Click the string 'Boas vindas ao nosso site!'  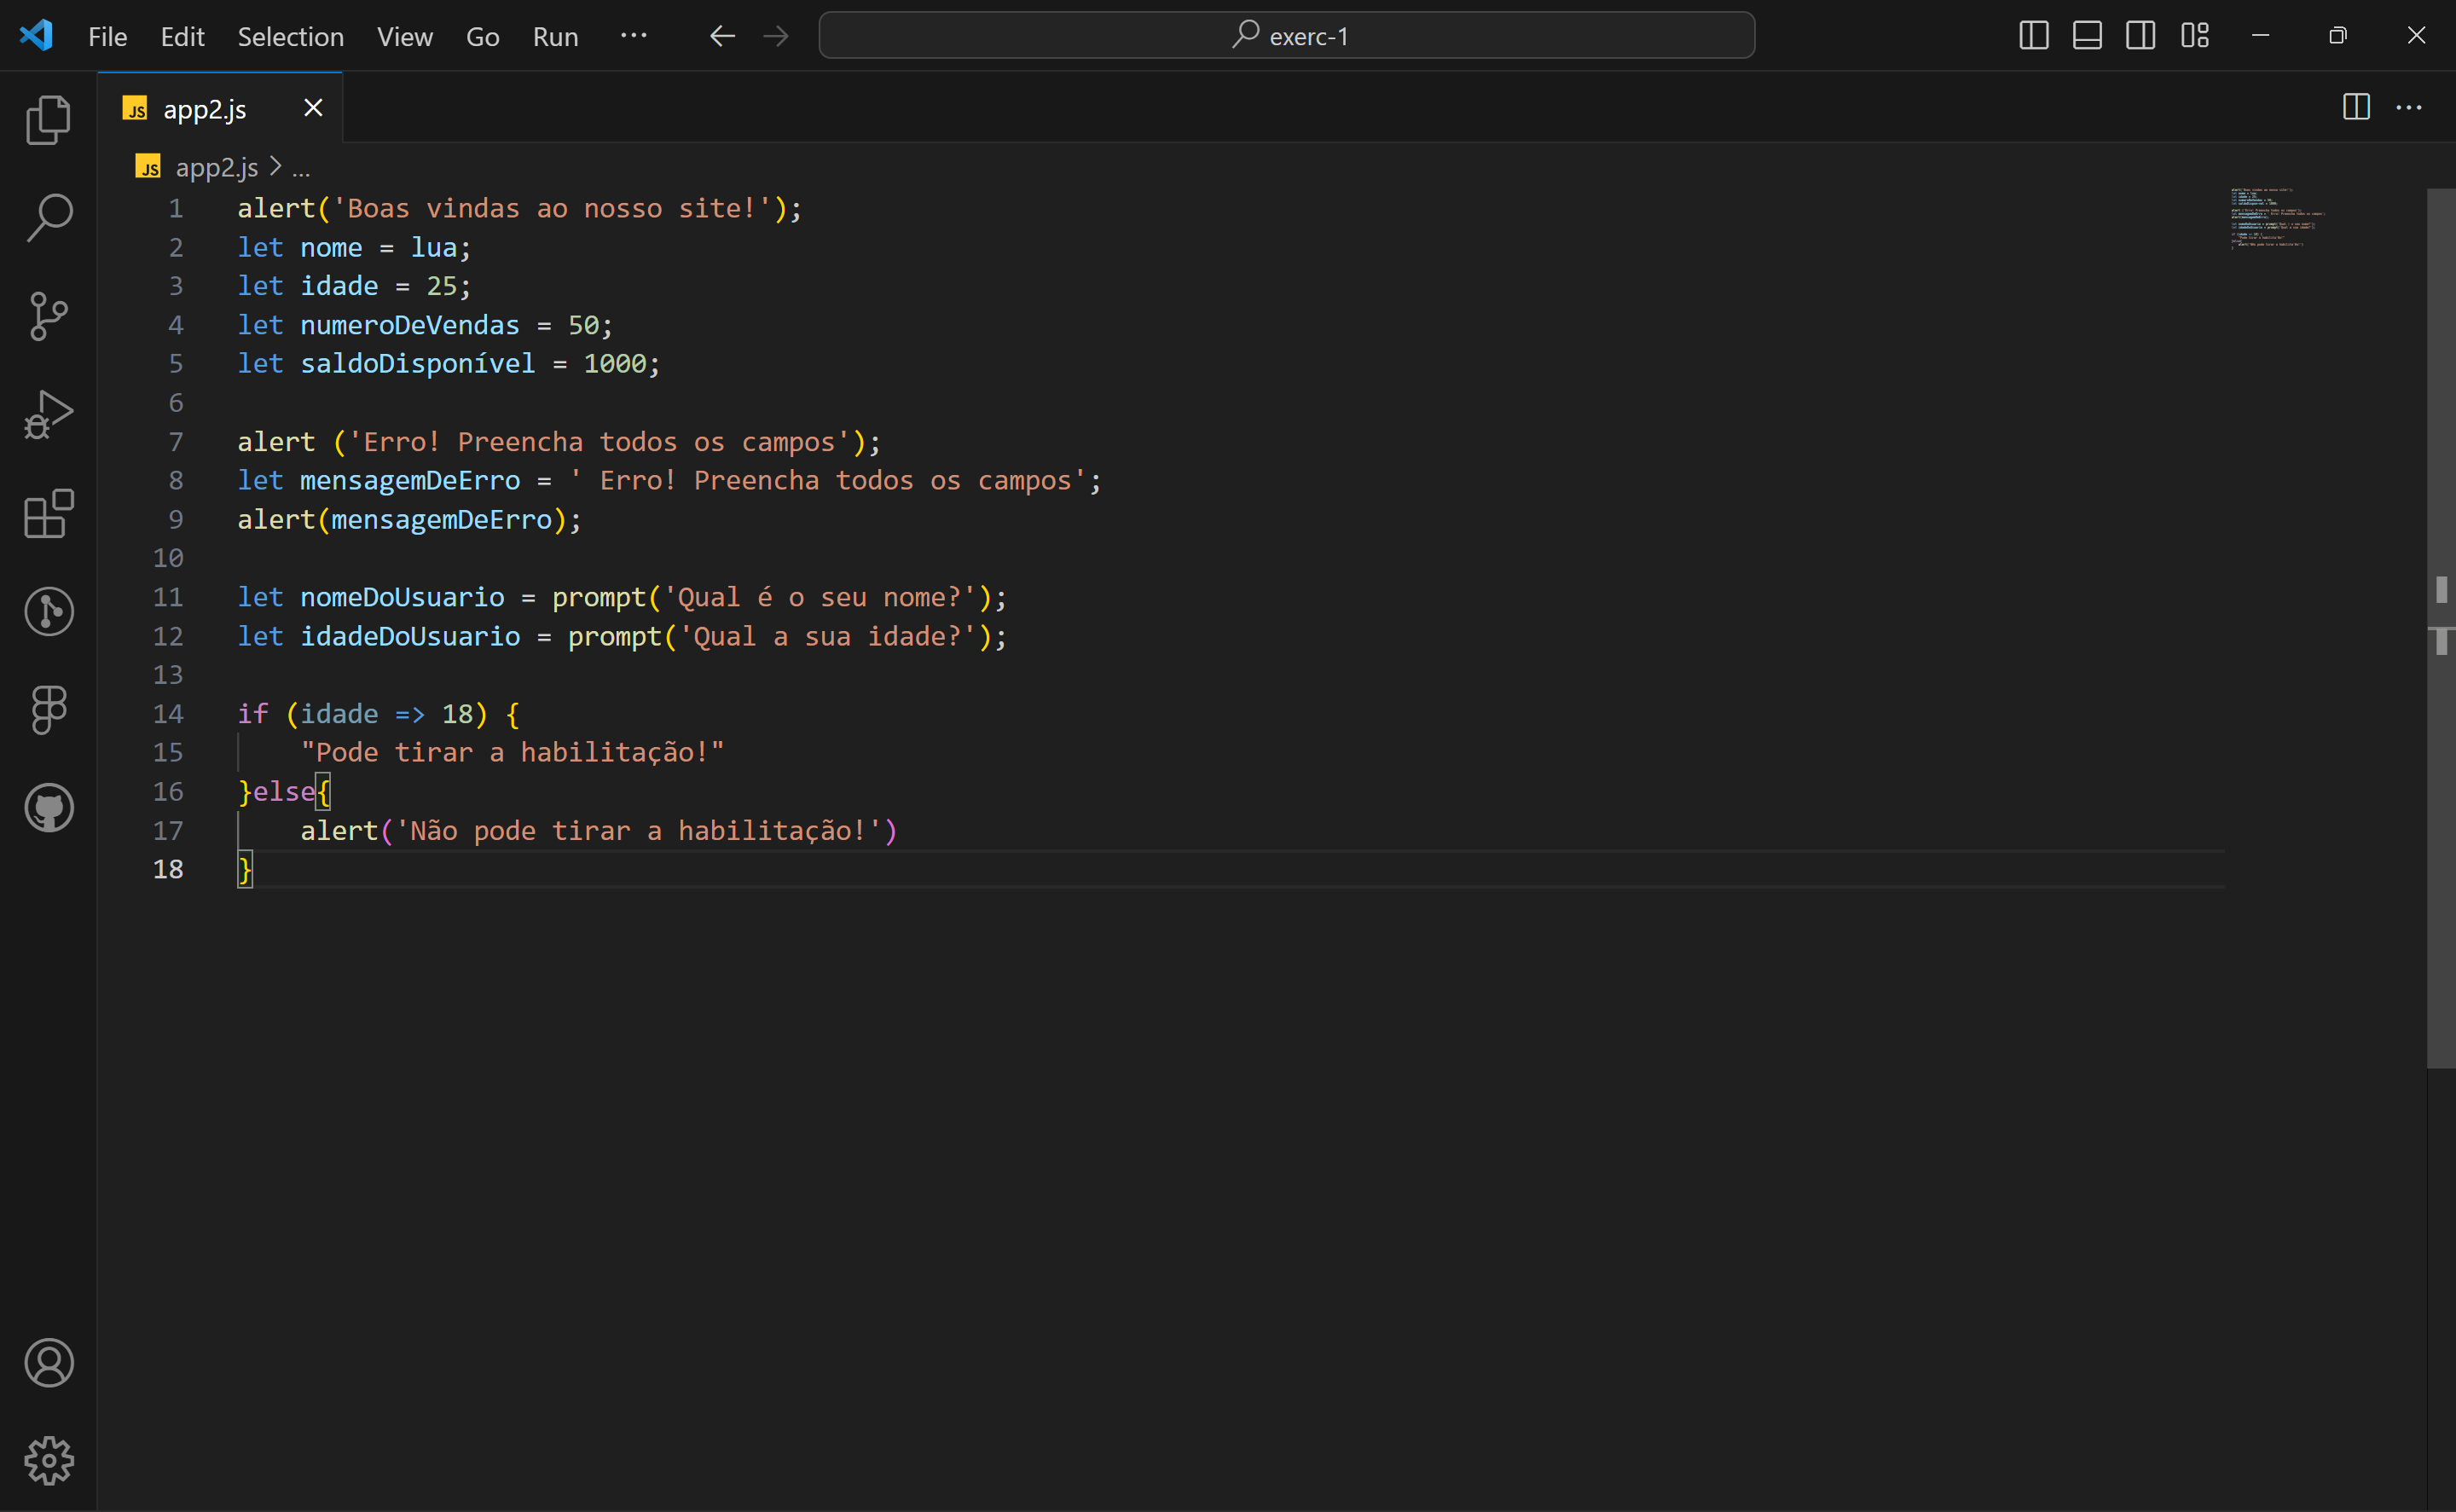click(552, 208)
